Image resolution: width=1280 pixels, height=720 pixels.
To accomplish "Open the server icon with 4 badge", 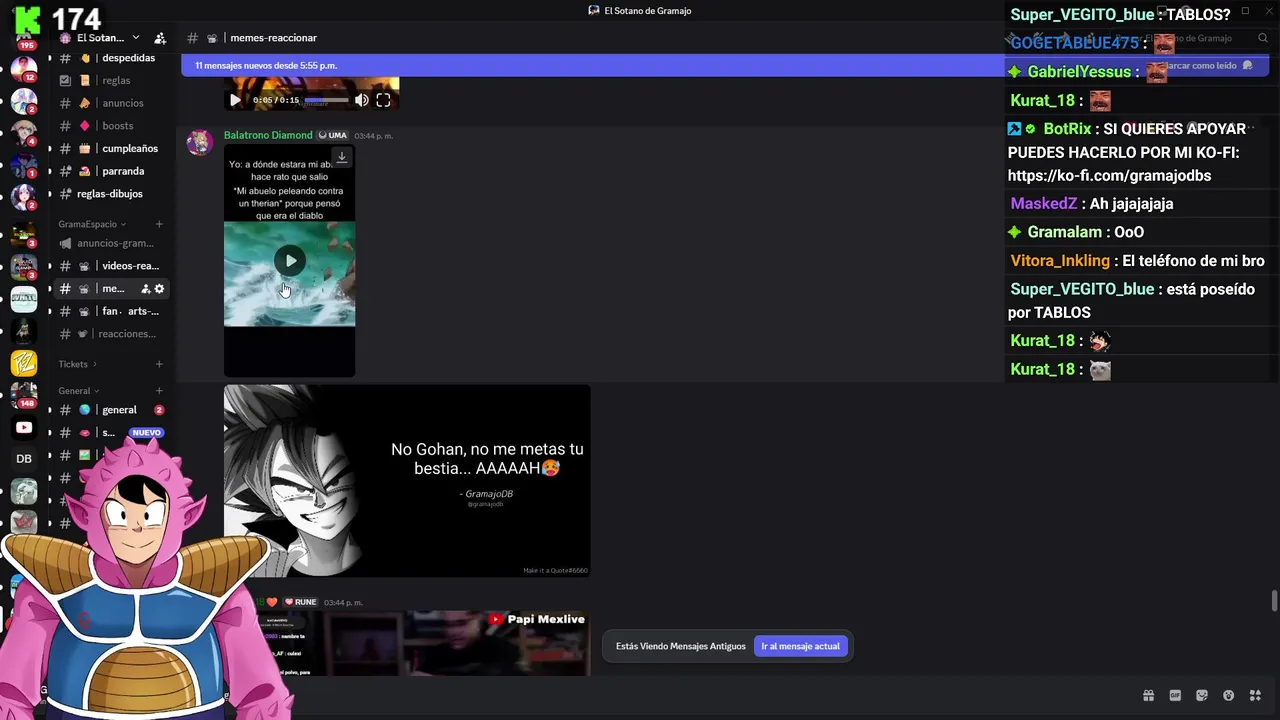I will [x=24, y=132].
